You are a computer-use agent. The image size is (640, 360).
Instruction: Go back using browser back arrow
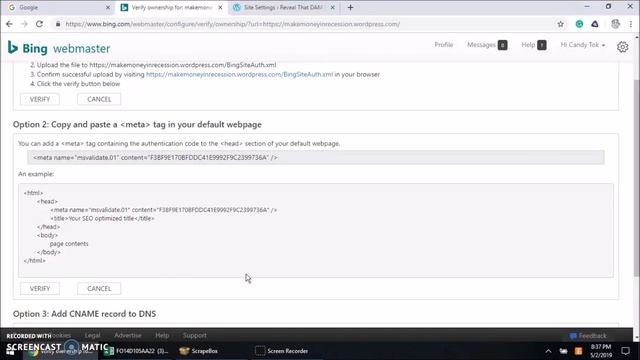[9, 24]
